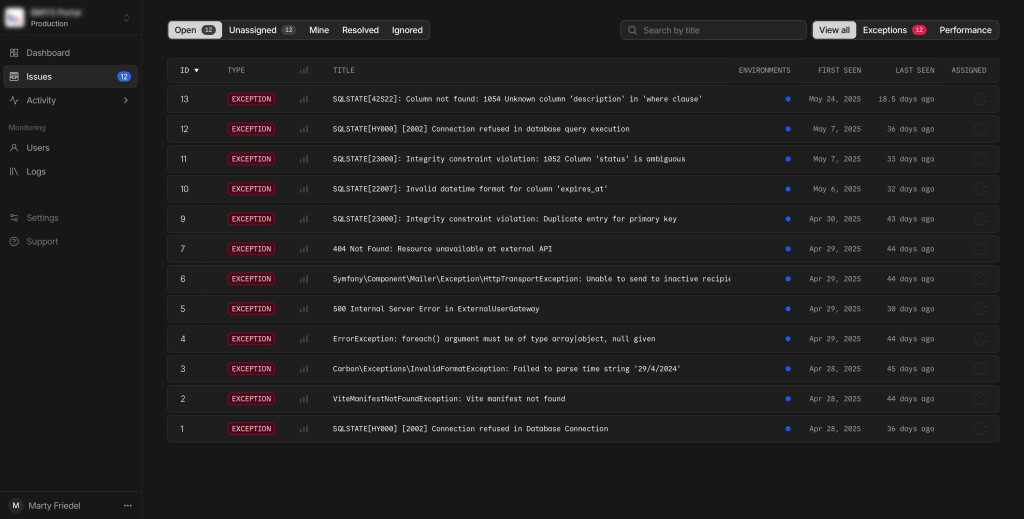Open the Duplicate entry for primary key issue
This screenshot has height=519, width=1024.
point(504,219)
